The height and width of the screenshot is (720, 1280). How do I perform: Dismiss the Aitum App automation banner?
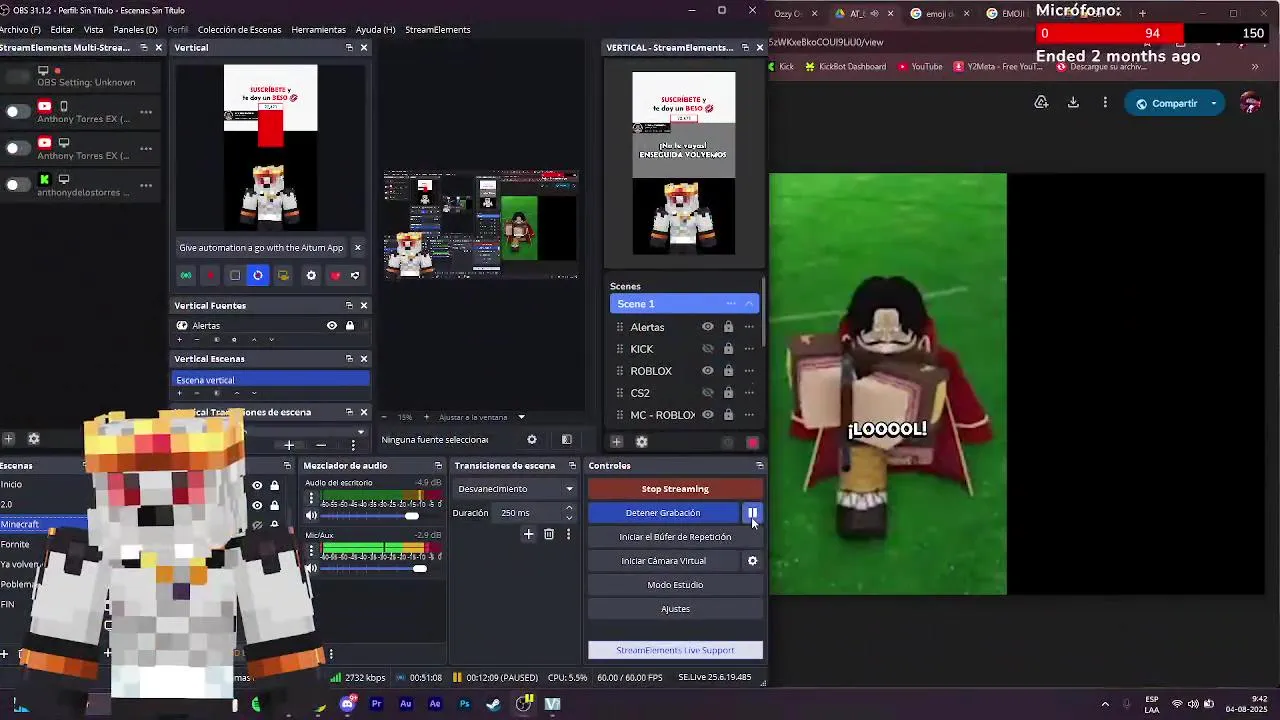(x=357, y=248)
